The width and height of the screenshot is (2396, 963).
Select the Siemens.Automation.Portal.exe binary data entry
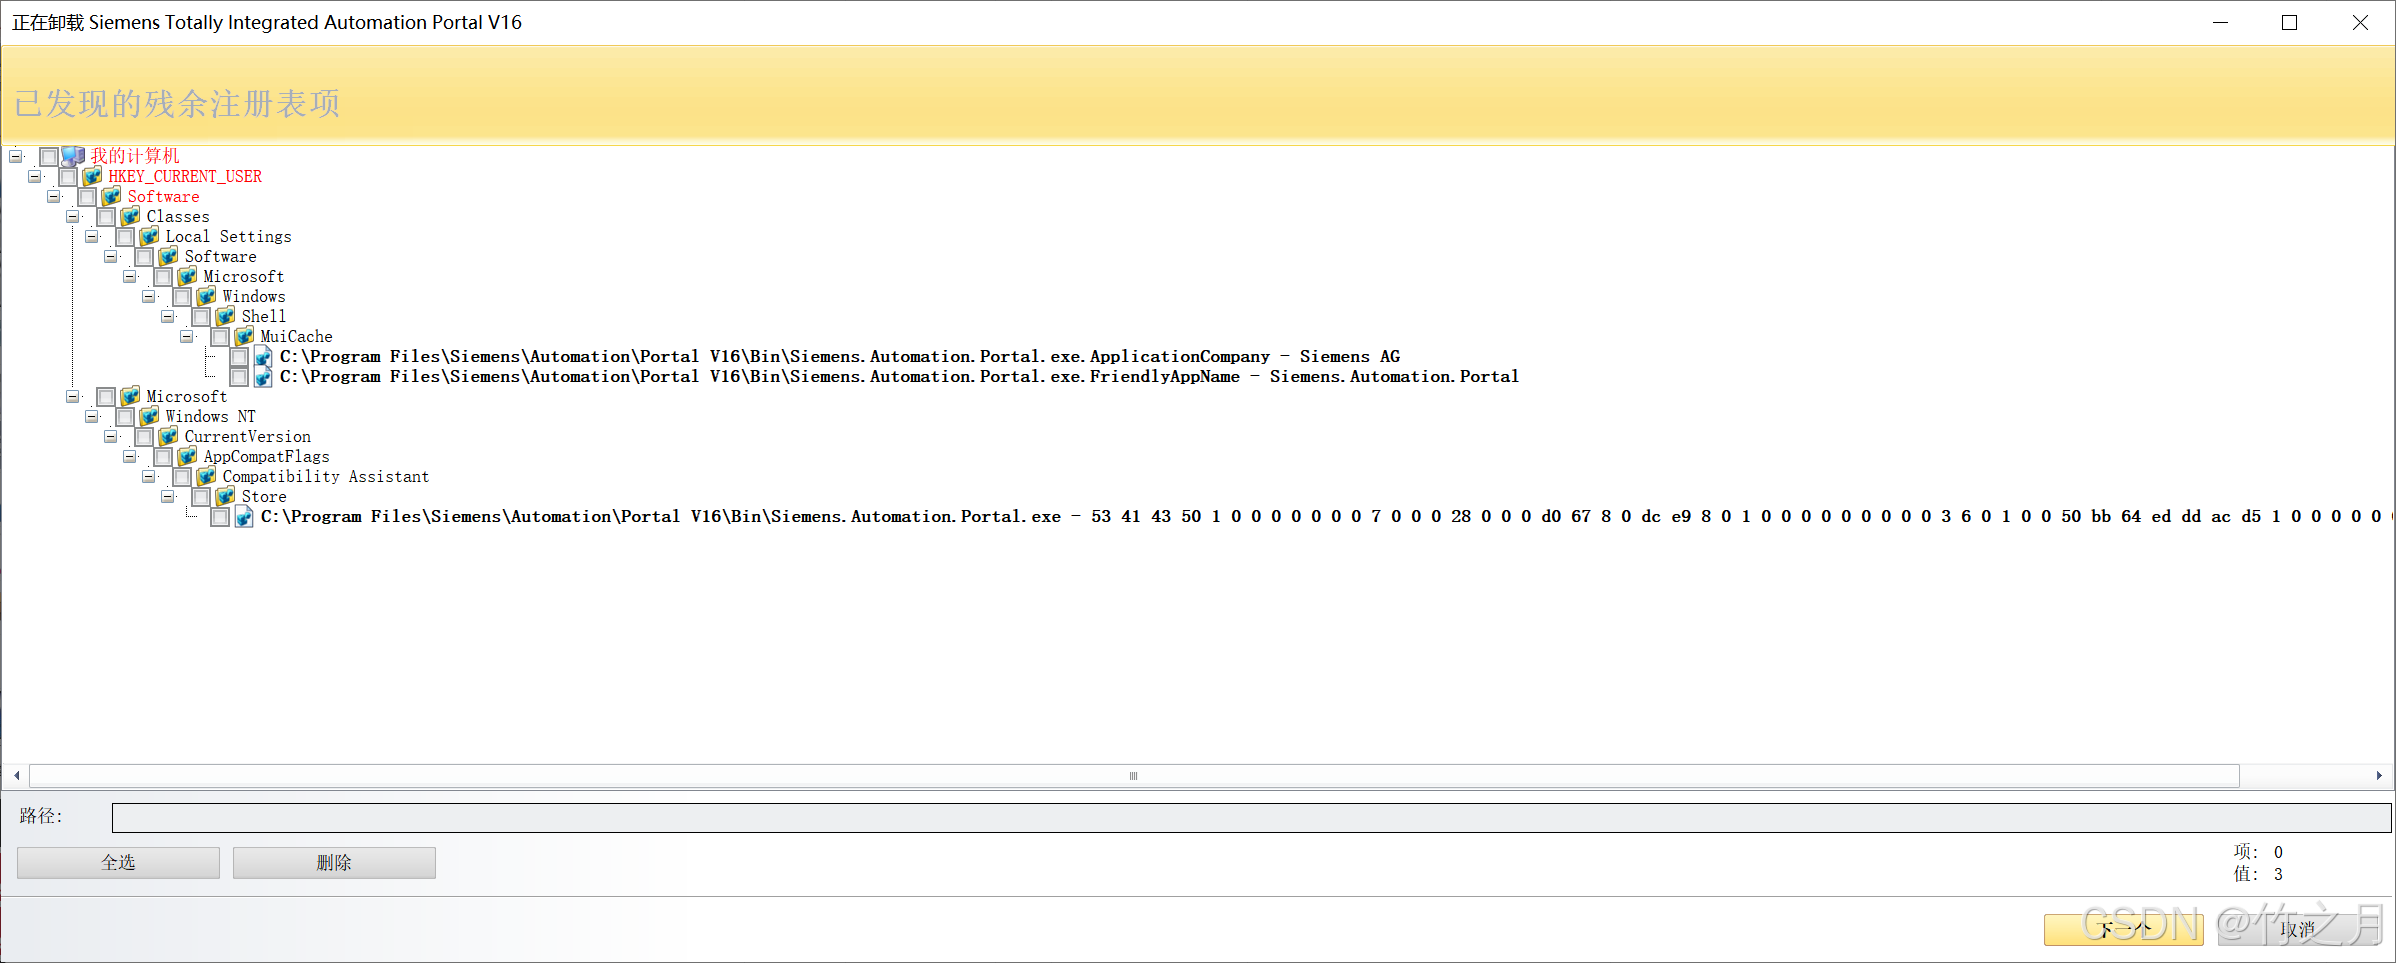[1327, 517]
